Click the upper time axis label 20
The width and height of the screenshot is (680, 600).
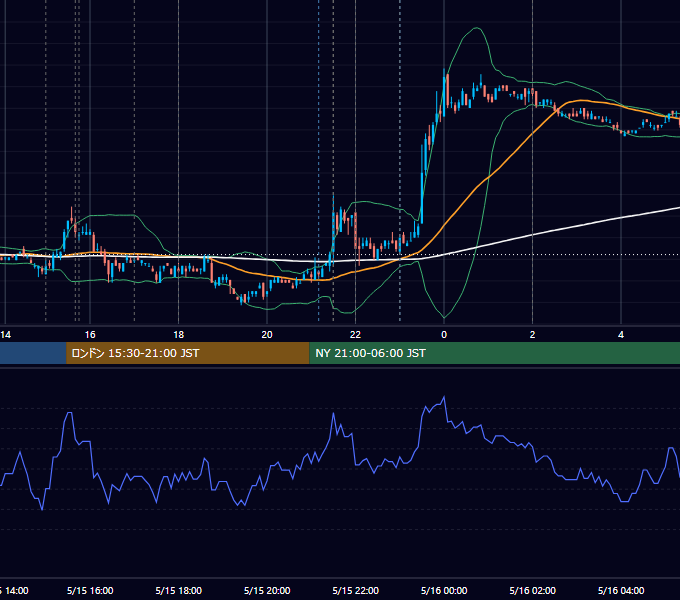[267, 335]
